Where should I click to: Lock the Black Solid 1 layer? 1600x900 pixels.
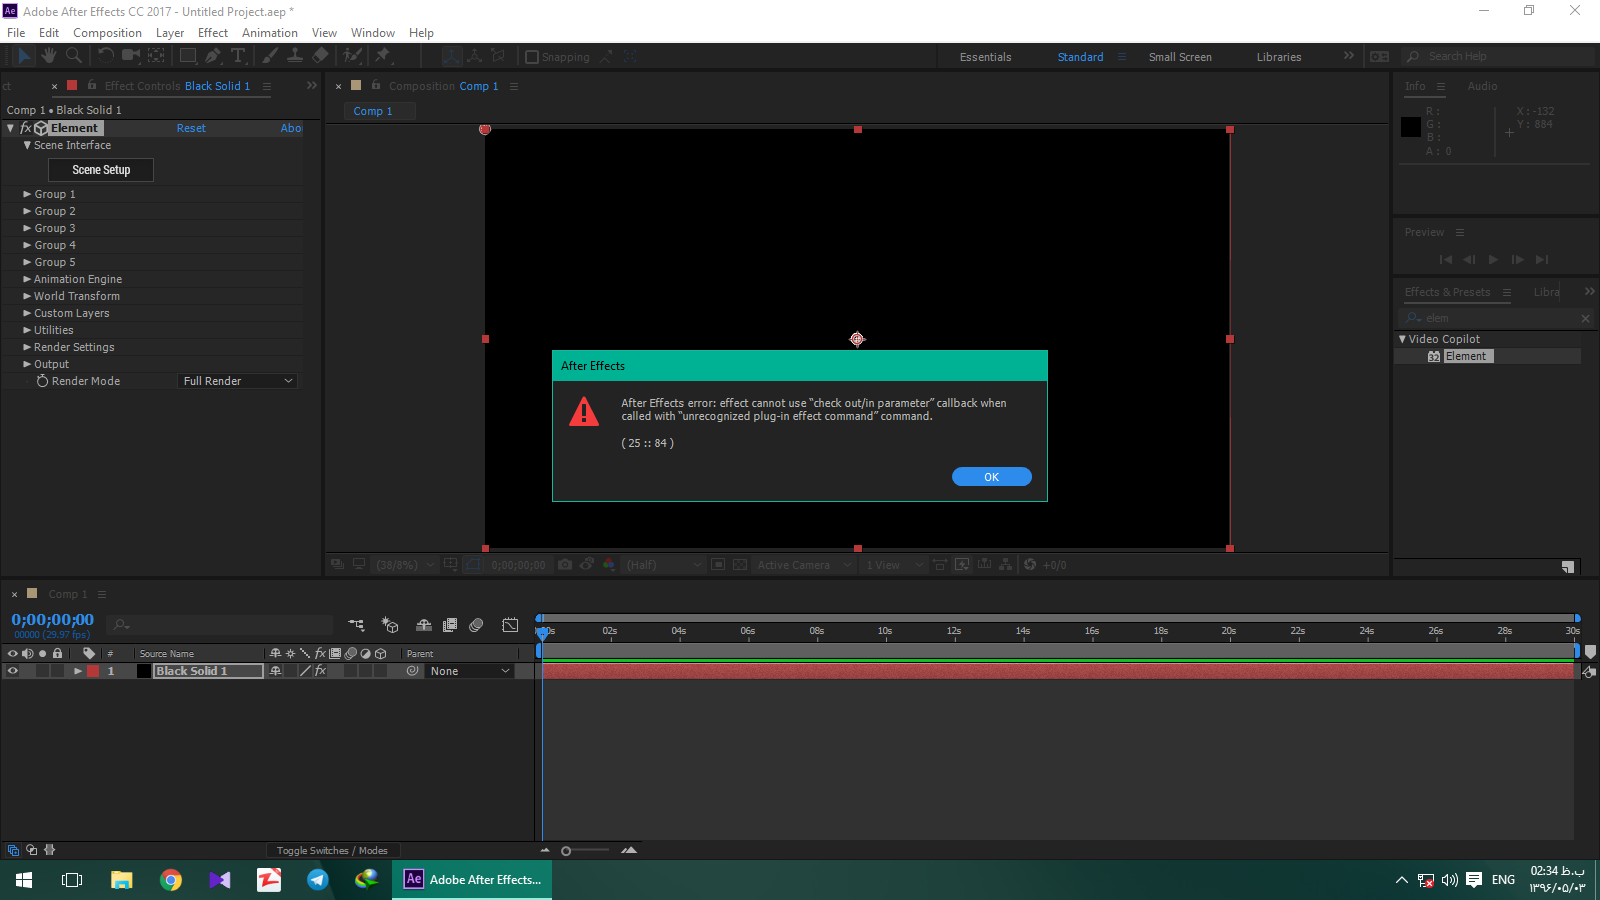[58, 671]
